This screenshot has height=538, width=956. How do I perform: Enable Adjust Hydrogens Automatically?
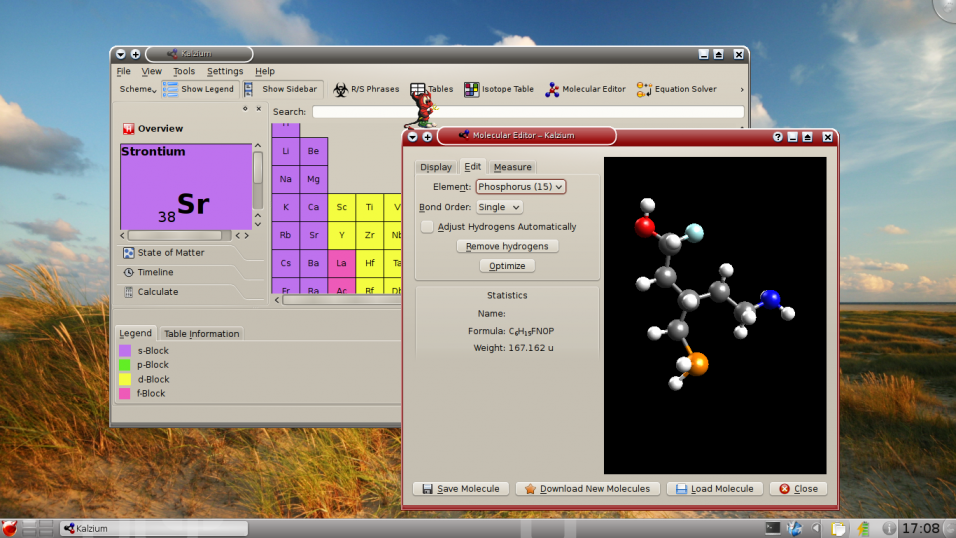point(428,227)
